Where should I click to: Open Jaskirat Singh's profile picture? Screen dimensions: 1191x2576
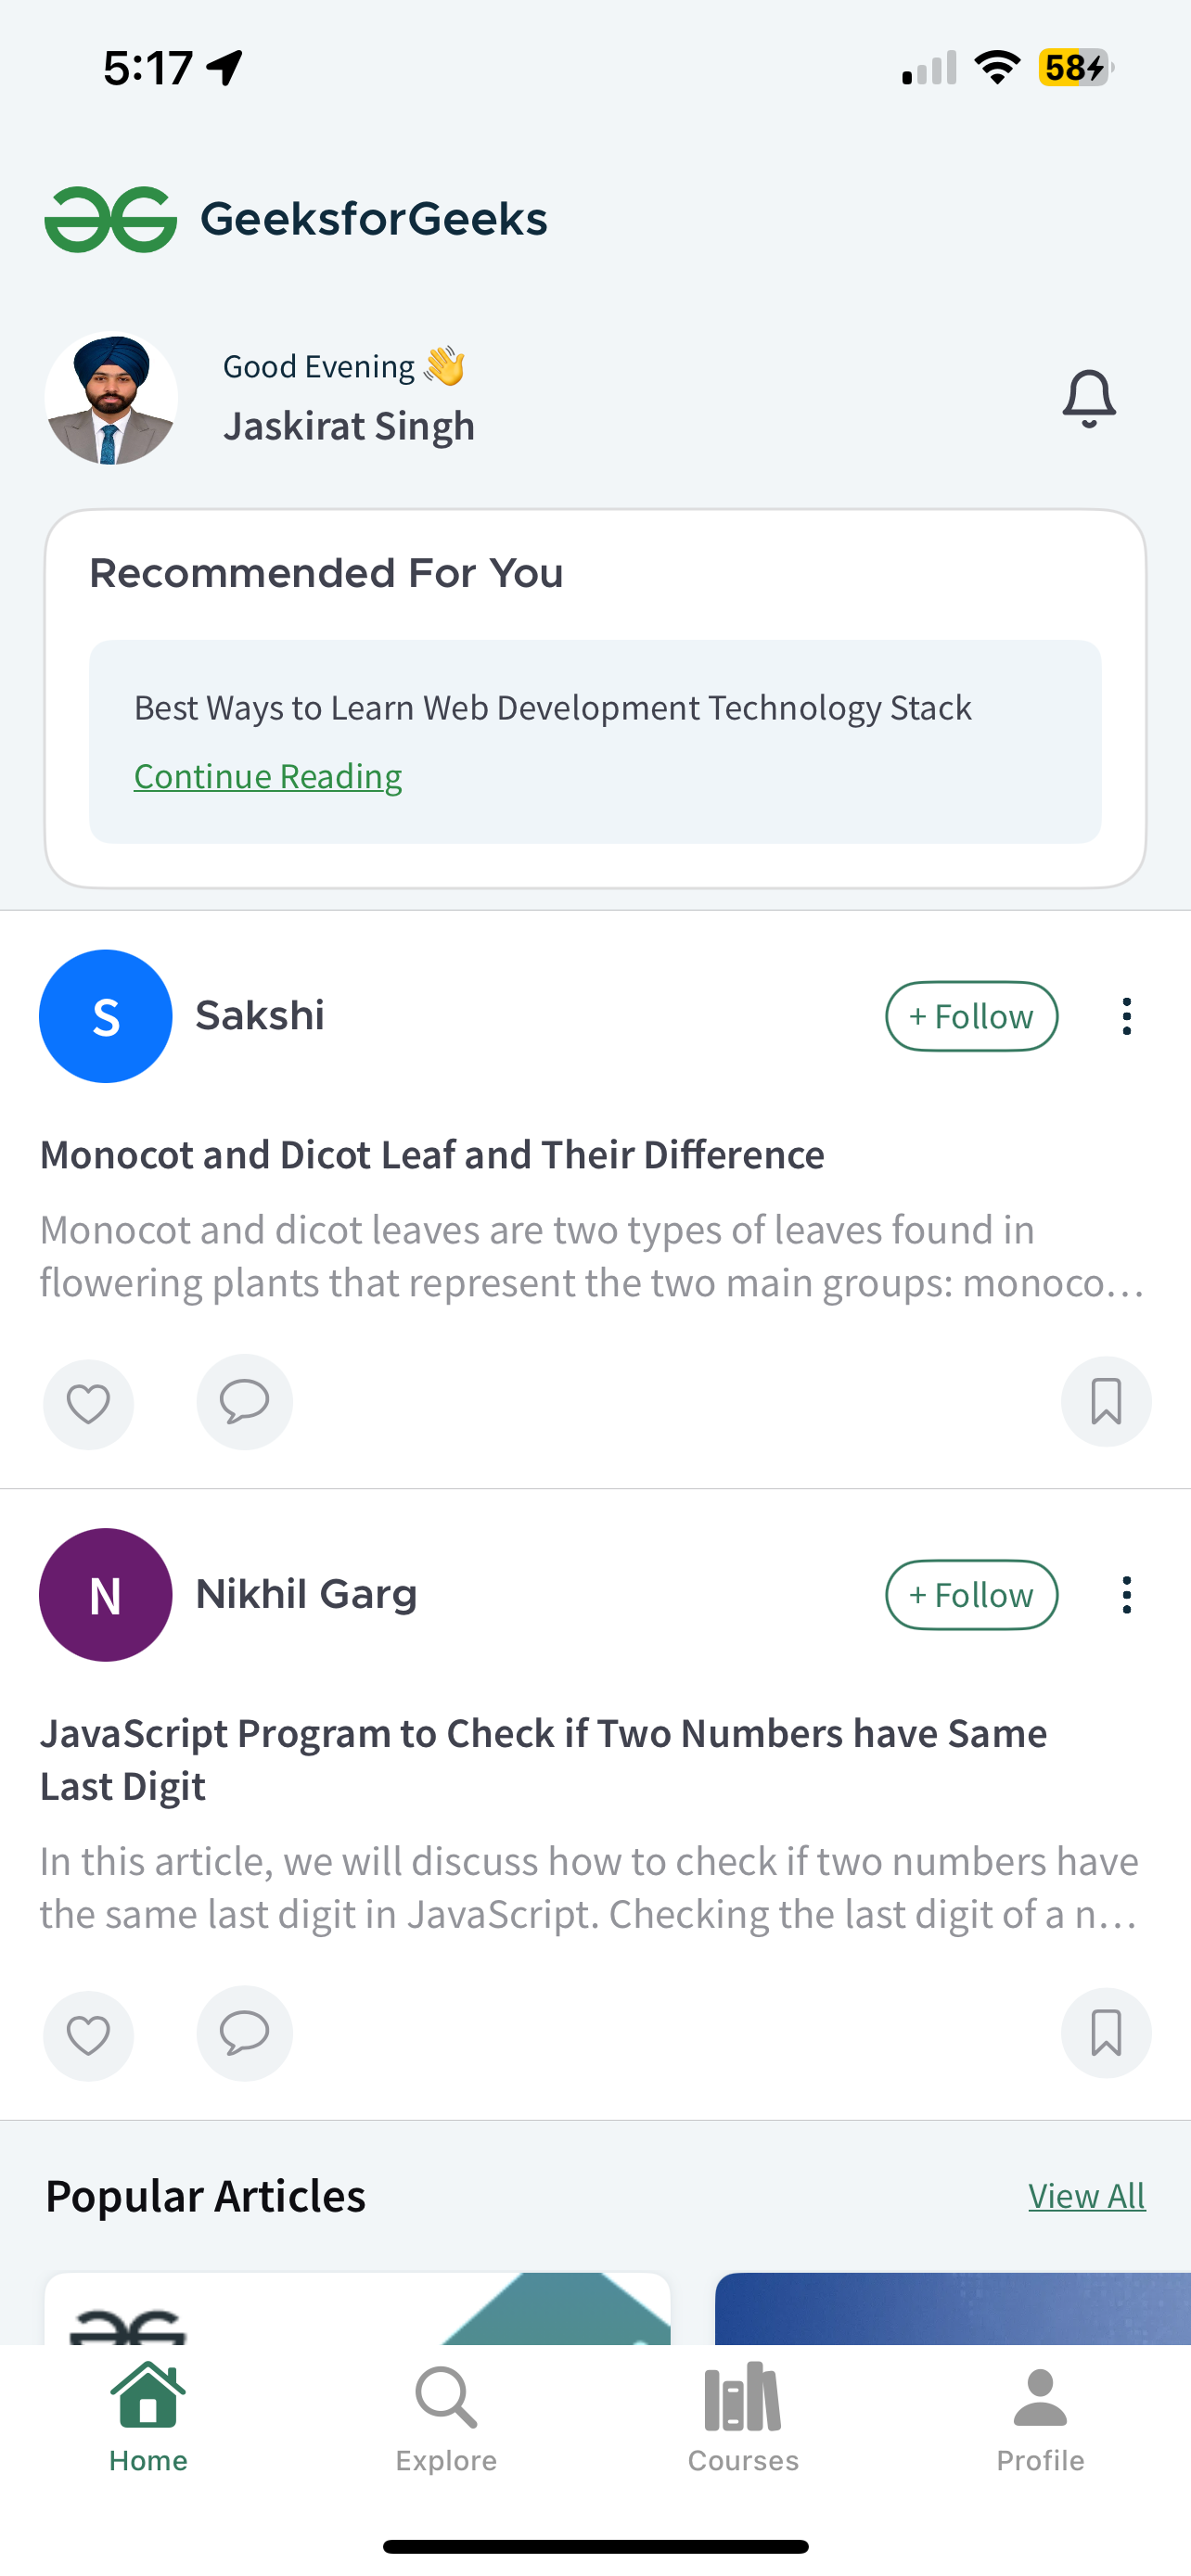click(111, 398)
